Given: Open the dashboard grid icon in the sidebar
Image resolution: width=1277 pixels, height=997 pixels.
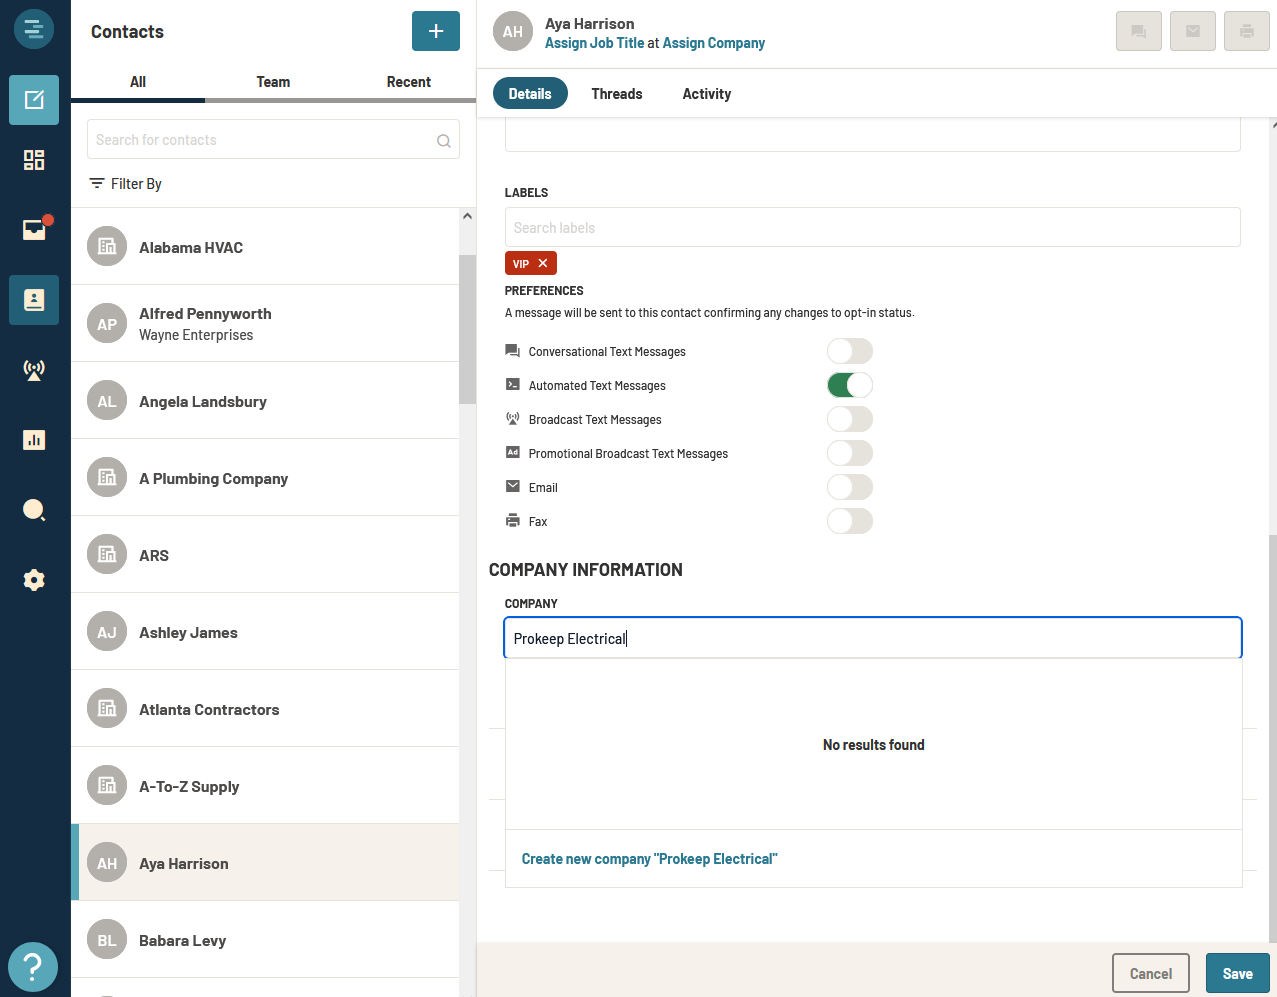Looking at the screenshot, I should point(33,160).
